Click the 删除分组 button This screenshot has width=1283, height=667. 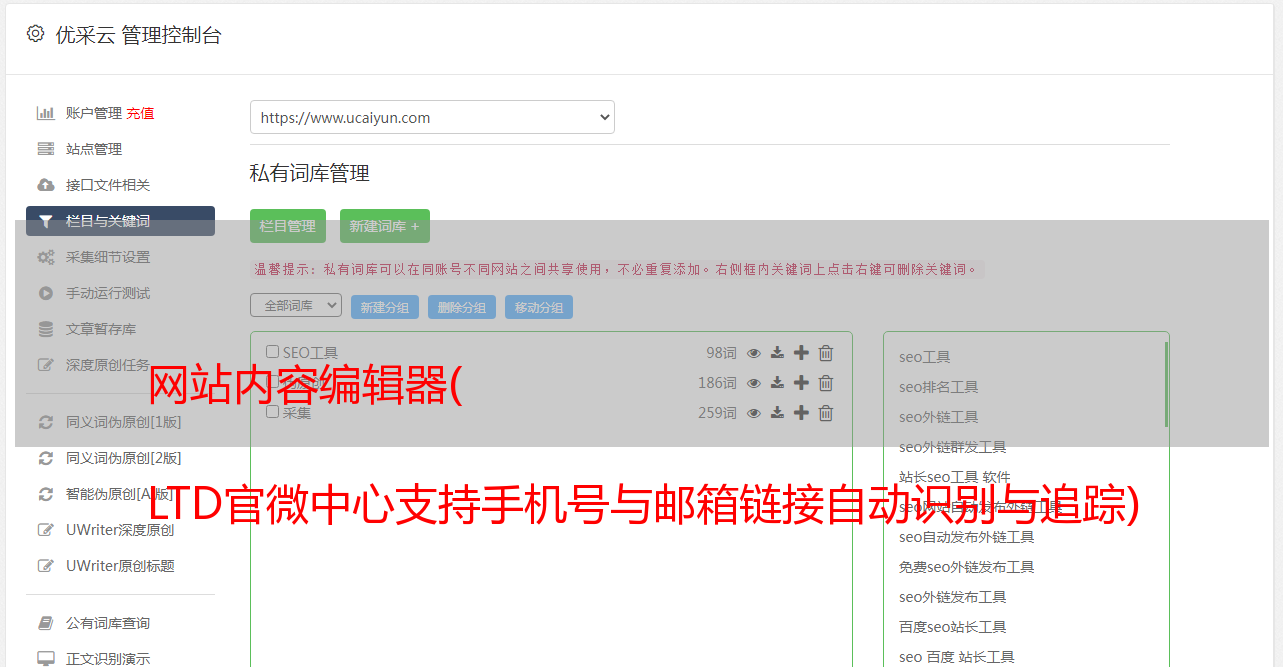pyautogui.click(x=462, y=307)
